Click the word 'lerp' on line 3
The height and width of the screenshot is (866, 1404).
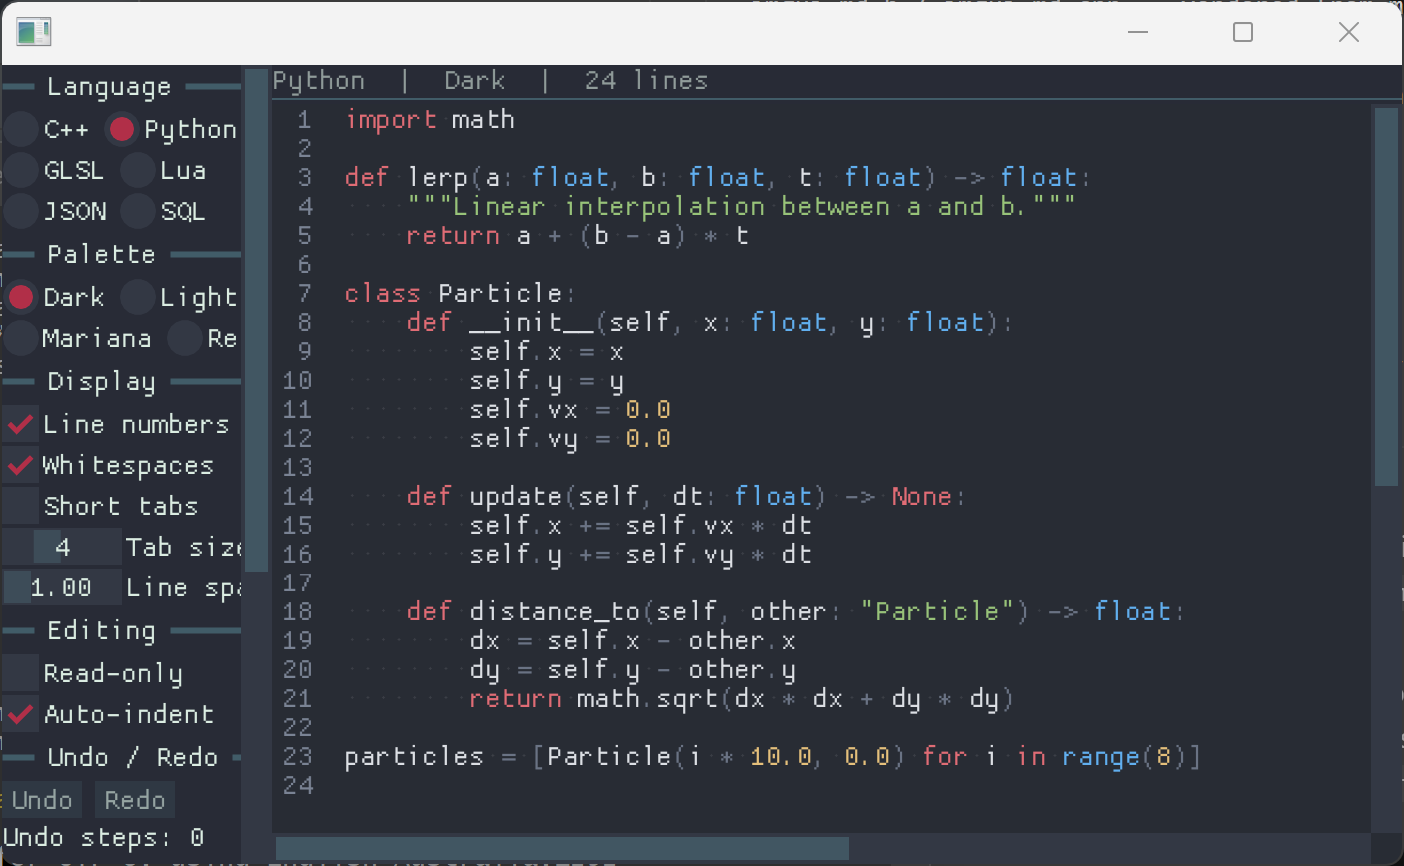(438, 178)
